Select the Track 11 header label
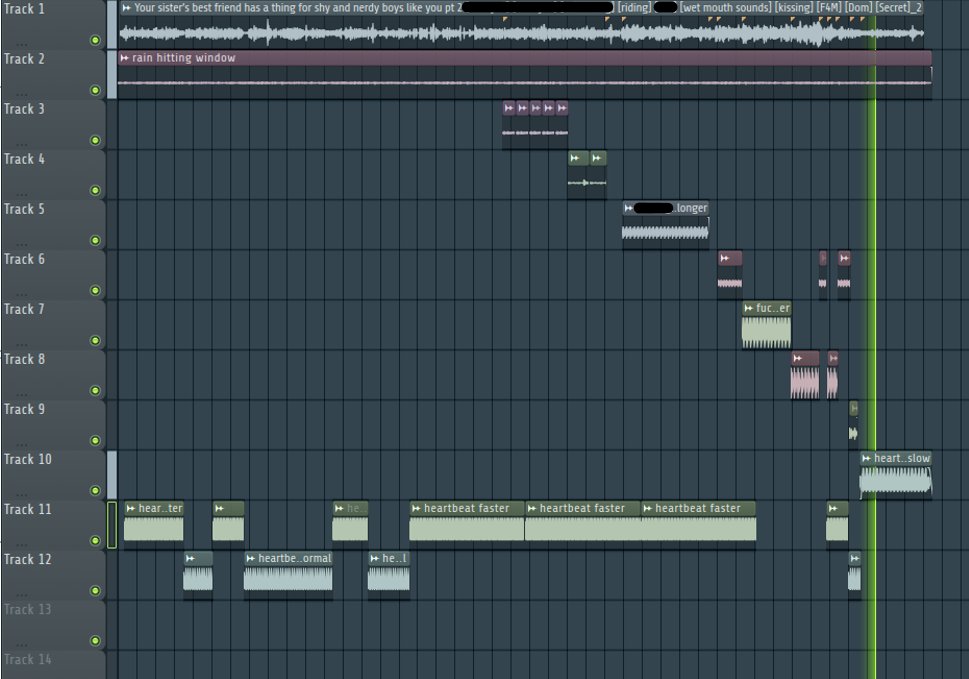Viewport: 969px width, 679px height. point(27,510)
